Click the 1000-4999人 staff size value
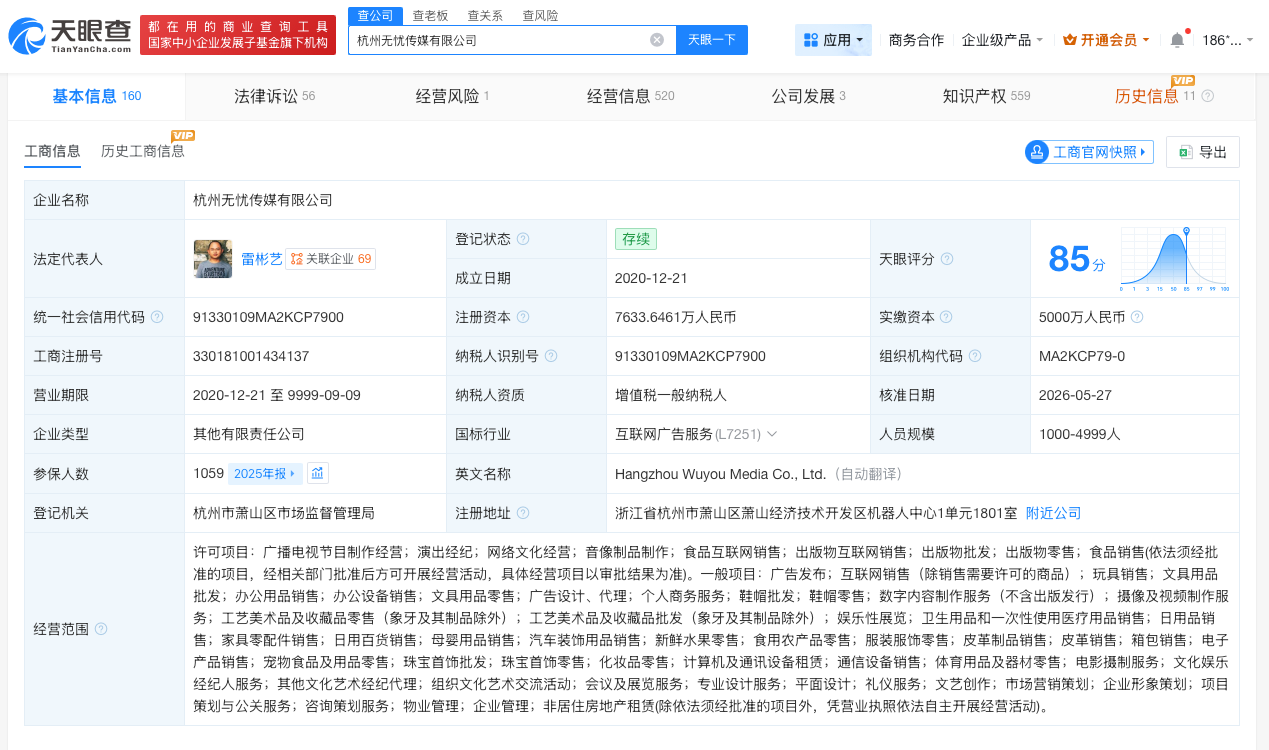 (1080, 434)
